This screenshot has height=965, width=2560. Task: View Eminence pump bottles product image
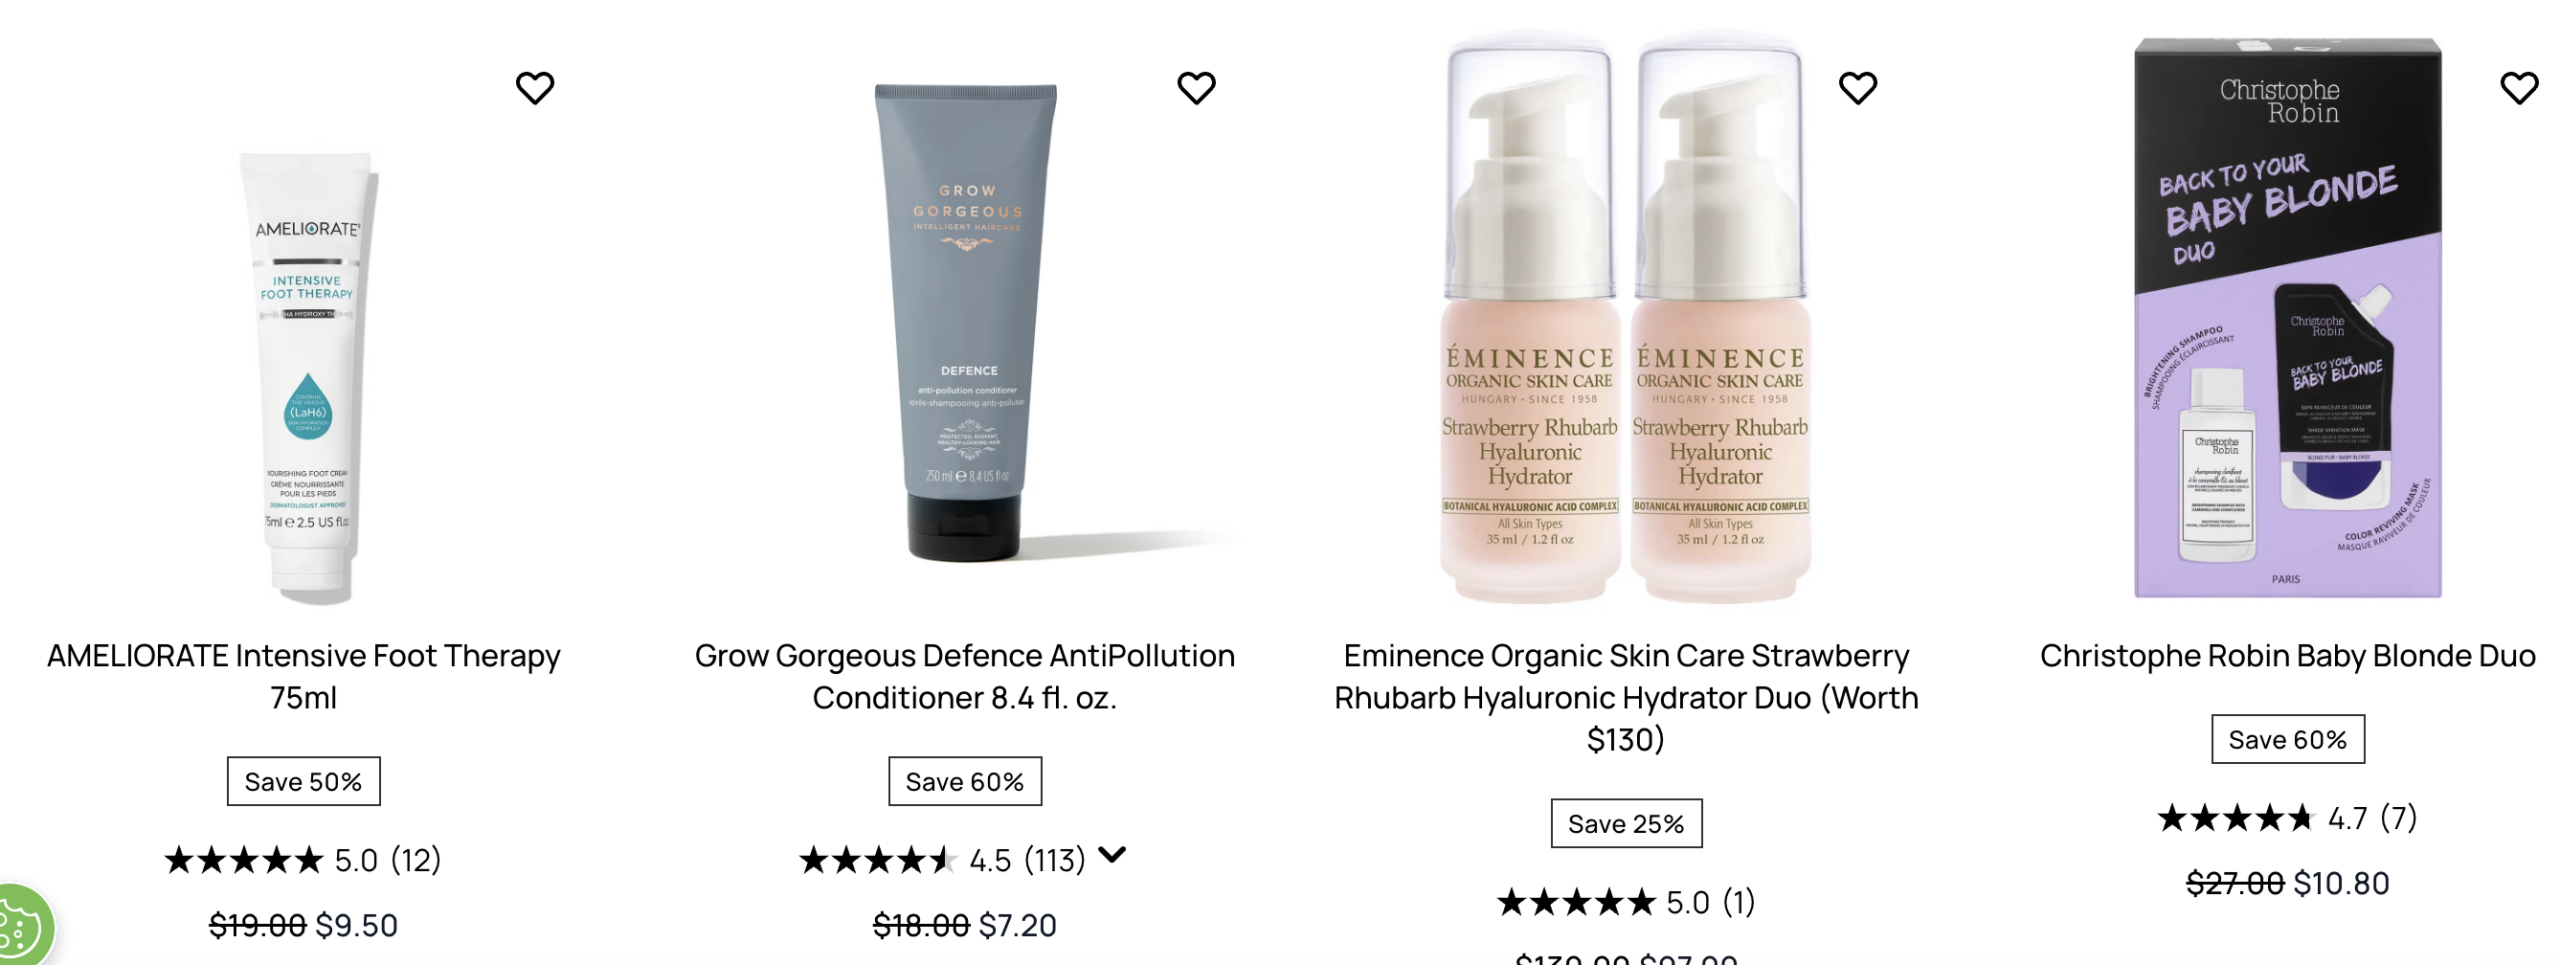point(1625,318)
